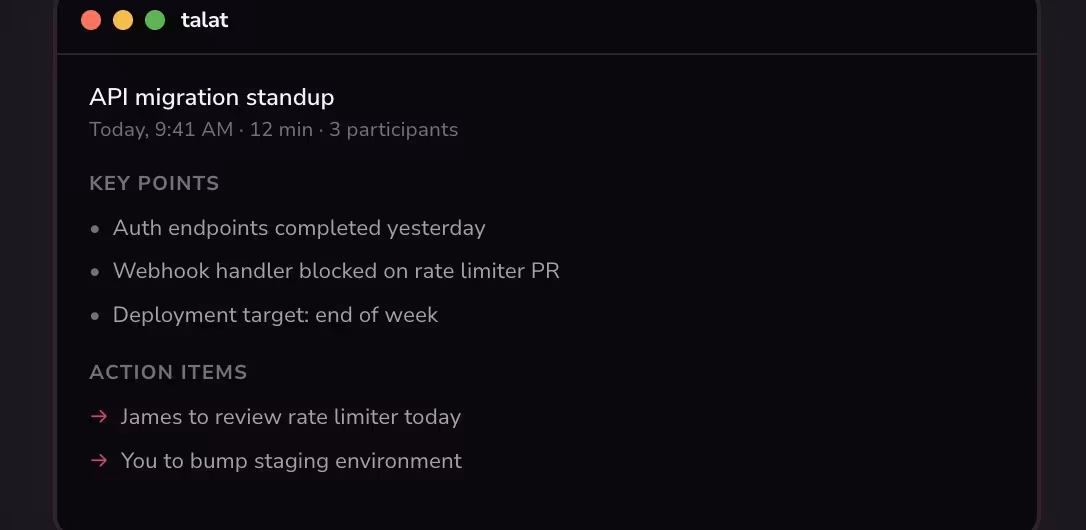Click bullet dot beside Auth endpoints
This screenshot has width=1086, height=530.
tap(95, 229)
